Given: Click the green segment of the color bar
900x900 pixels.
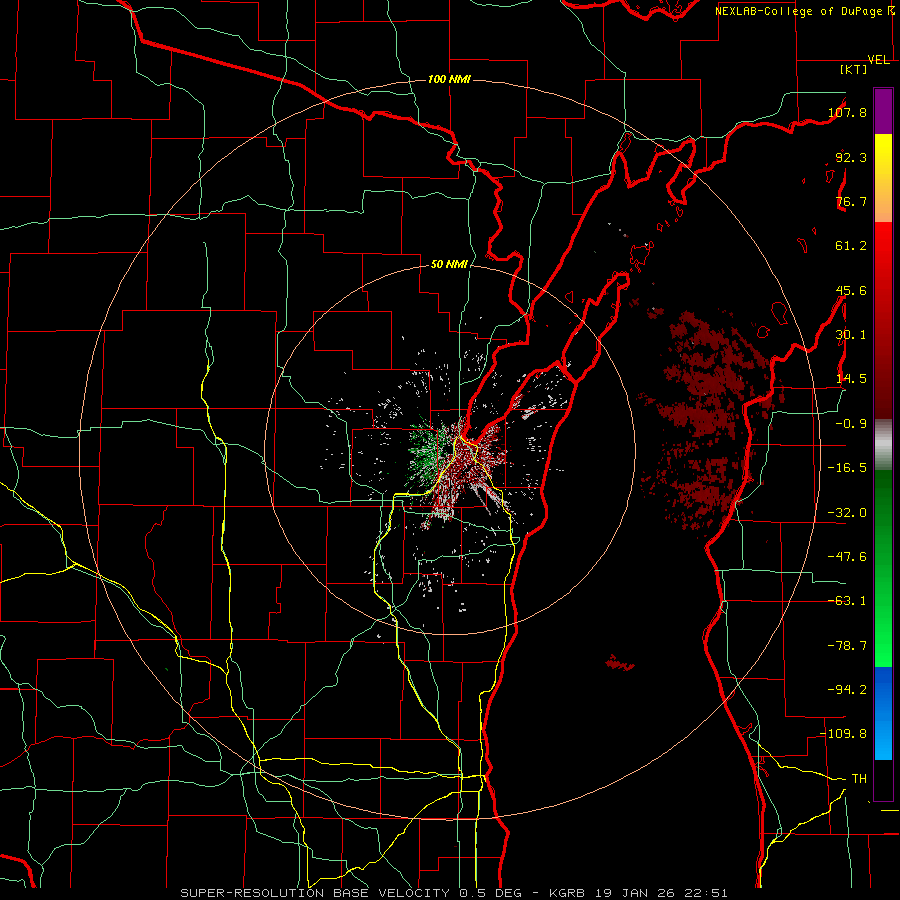Looking at the screenshot, I should coord(883,568).
